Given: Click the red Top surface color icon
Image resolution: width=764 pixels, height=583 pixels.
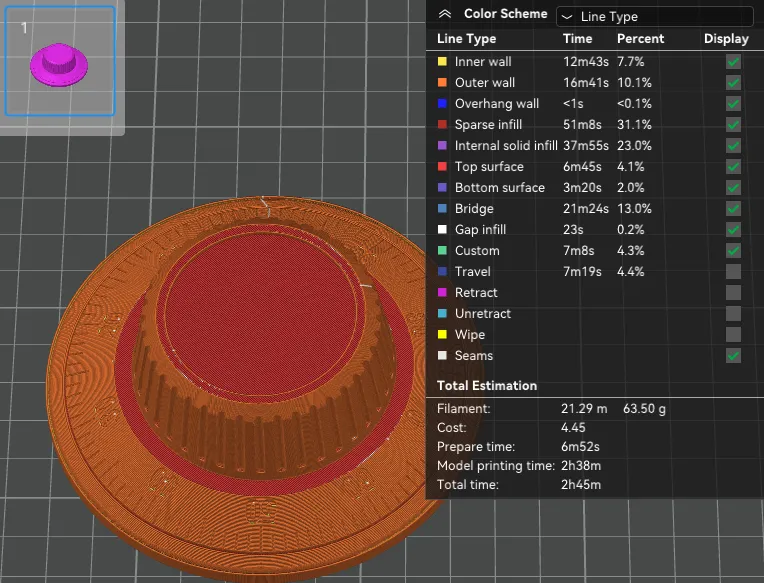Looking at the screenshot, I should (442, 167).
